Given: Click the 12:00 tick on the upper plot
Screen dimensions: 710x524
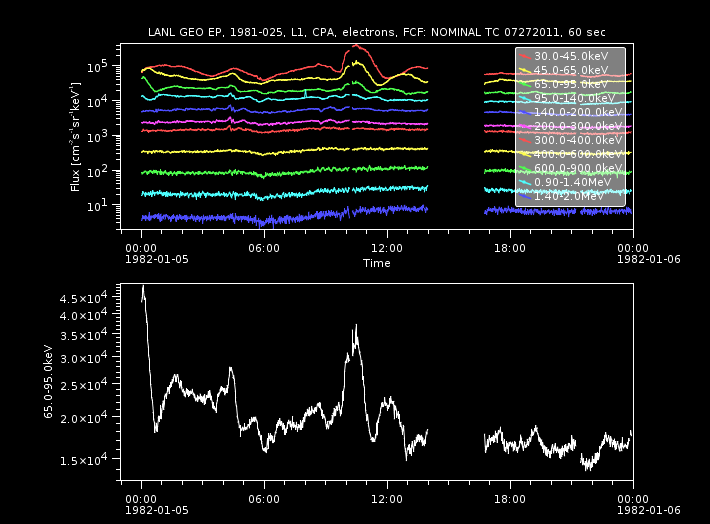Looking at the screenshot, I should [x=386, y=247].
